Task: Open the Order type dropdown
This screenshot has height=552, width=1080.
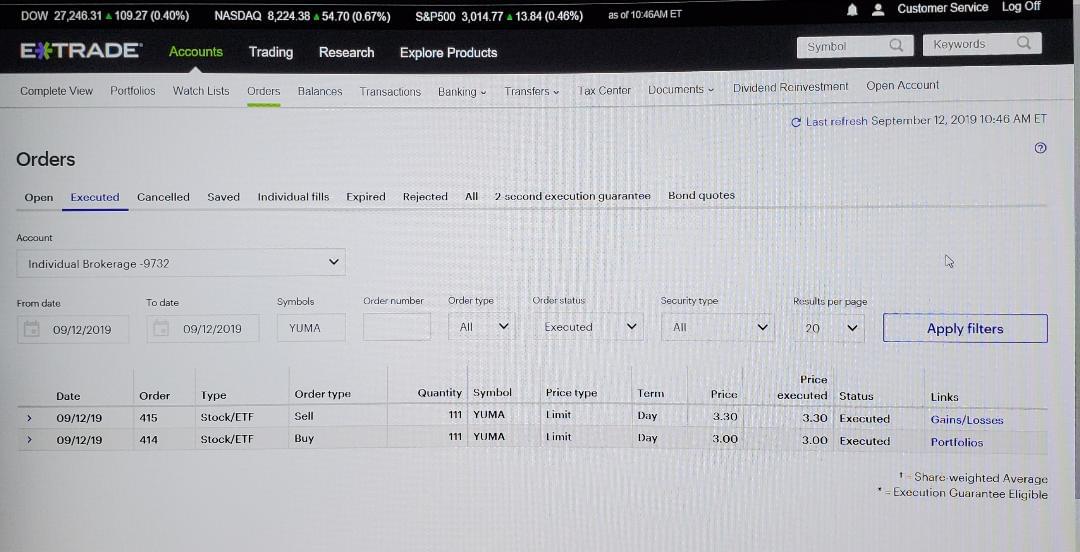Action: point(481,327)
